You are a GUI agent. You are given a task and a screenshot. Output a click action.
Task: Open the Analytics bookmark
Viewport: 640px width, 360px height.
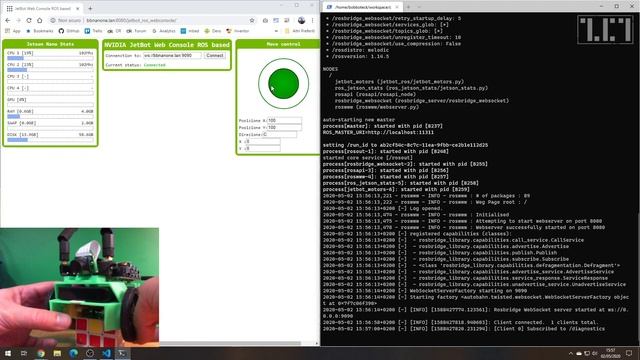(164, 31)
